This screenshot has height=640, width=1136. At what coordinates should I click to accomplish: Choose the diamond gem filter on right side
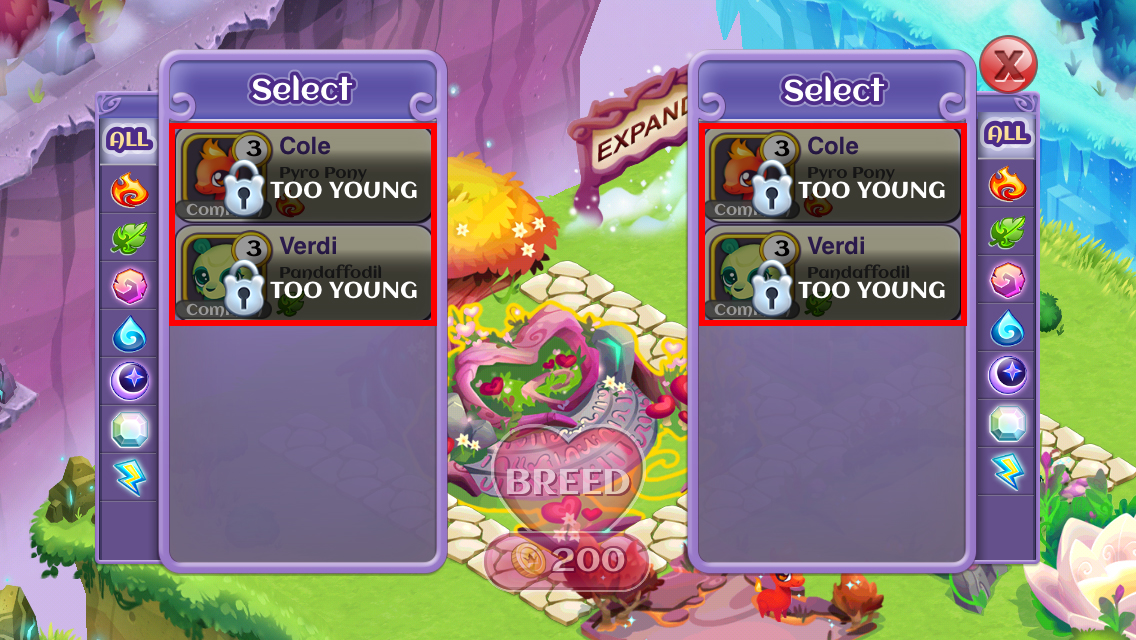click(x=1007, y=423)
